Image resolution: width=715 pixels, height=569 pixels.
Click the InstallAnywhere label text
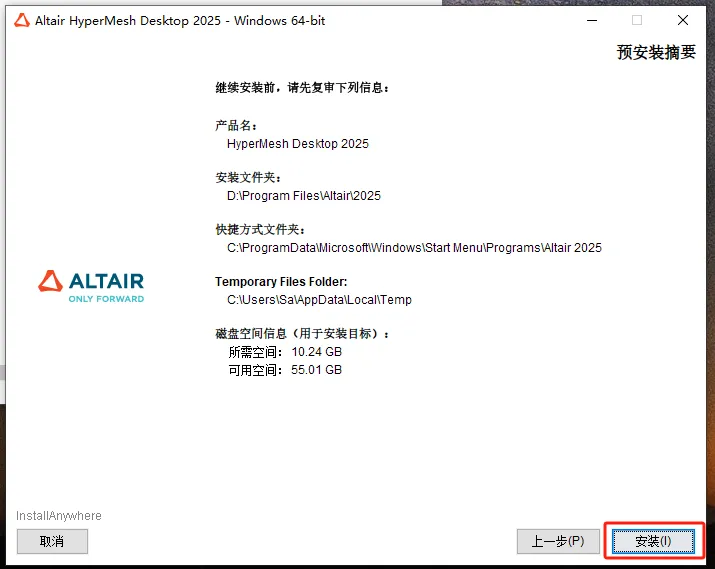[59, 516]
